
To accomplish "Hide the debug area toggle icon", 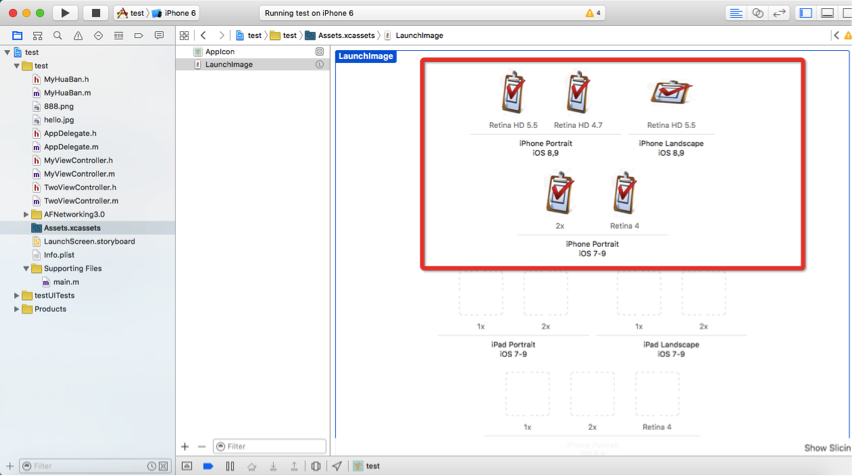I will pyautogui.click(x=187, y=466).
